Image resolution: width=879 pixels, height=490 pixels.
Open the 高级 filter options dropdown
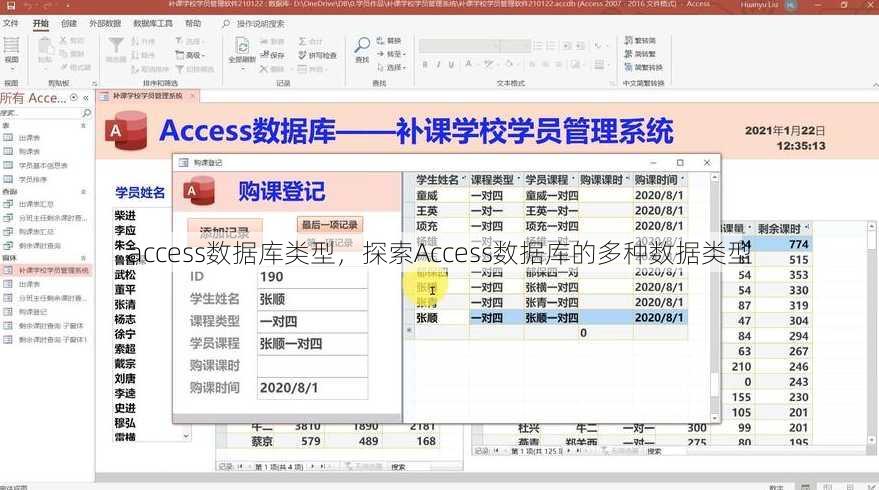pos(191,55)
